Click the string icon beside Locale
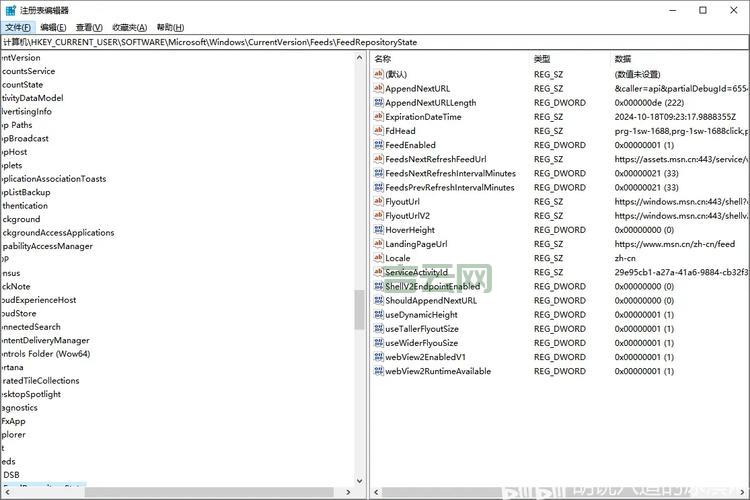This screenshot has width=750, height=500. click(x=379, y=258)
